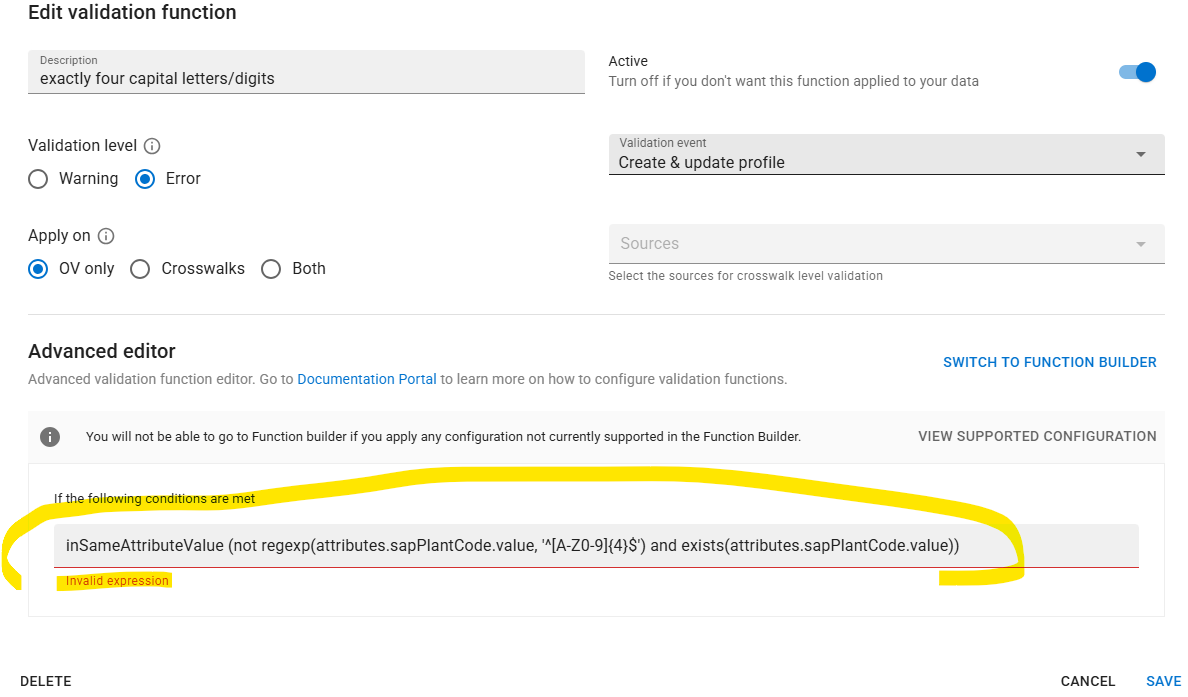1188x697 pixels.
Task: Open the Documentation Portal link
Action: pos(367,379)
